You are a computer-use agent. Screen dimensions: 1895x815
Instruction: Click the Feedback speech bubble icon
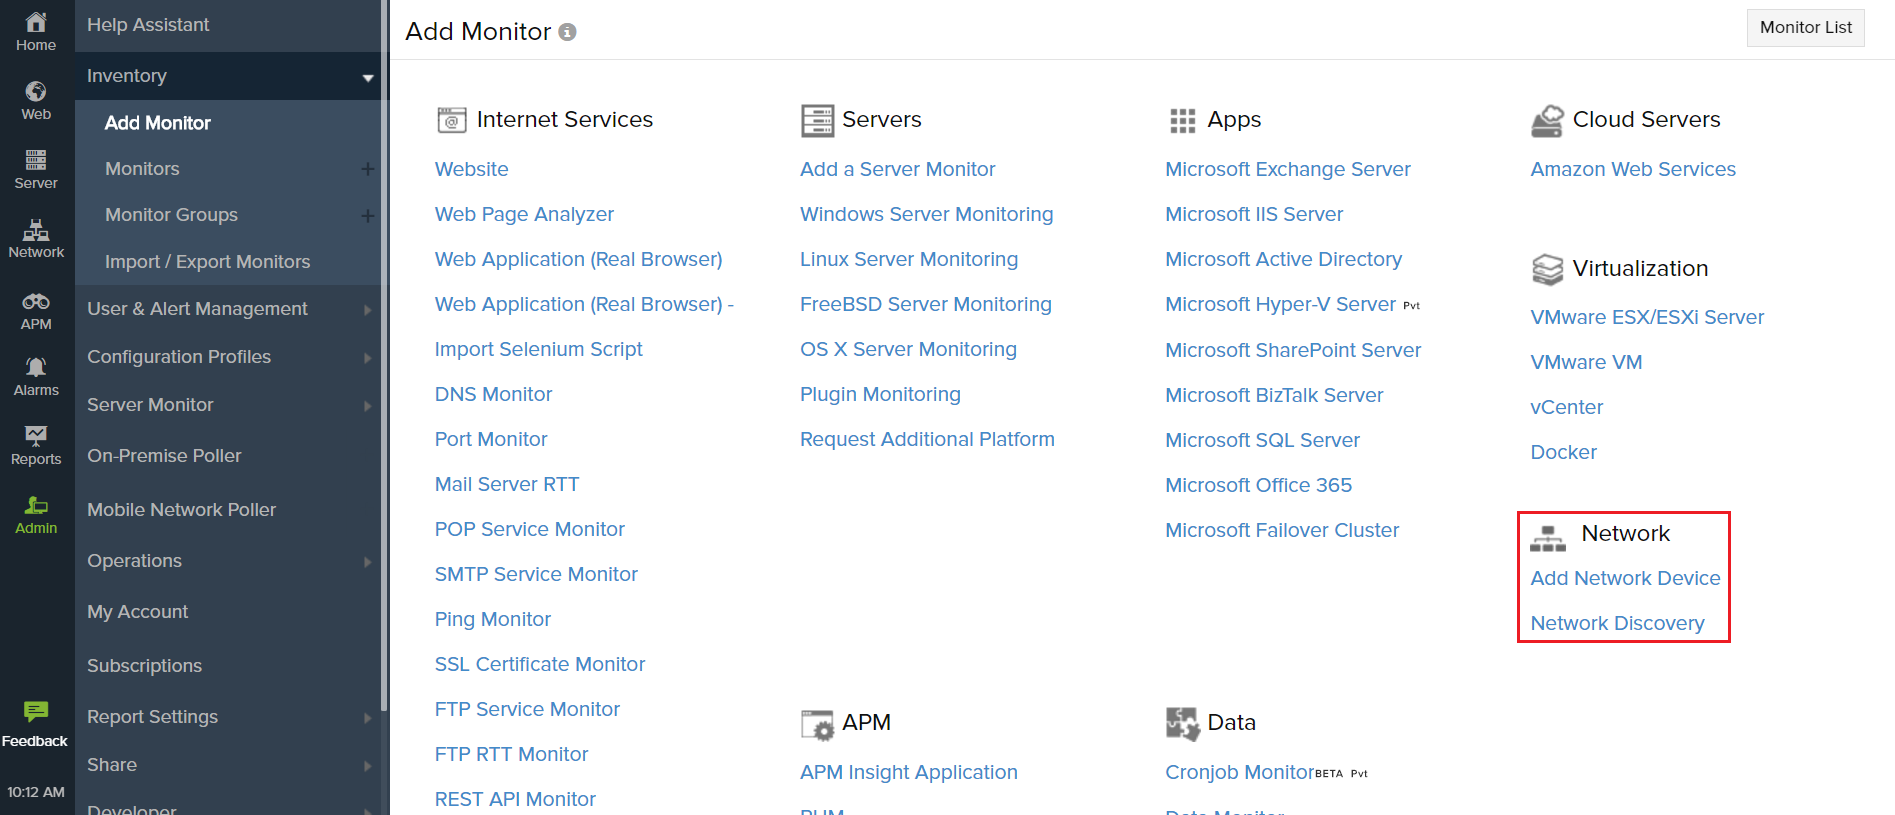tap(36, 712)
